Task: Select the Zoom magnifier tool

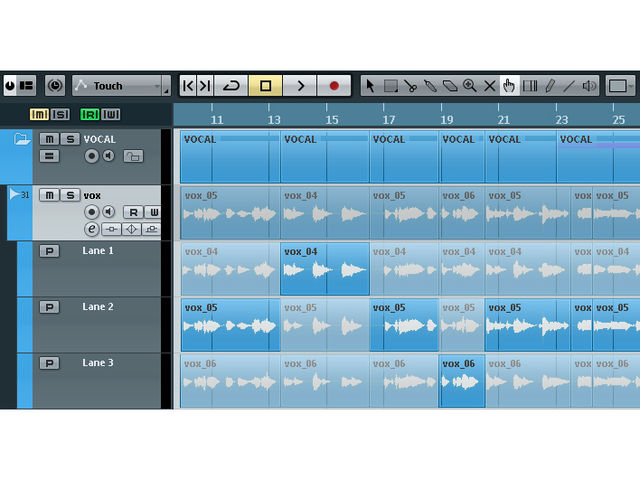Action: [x=469, y=86]
